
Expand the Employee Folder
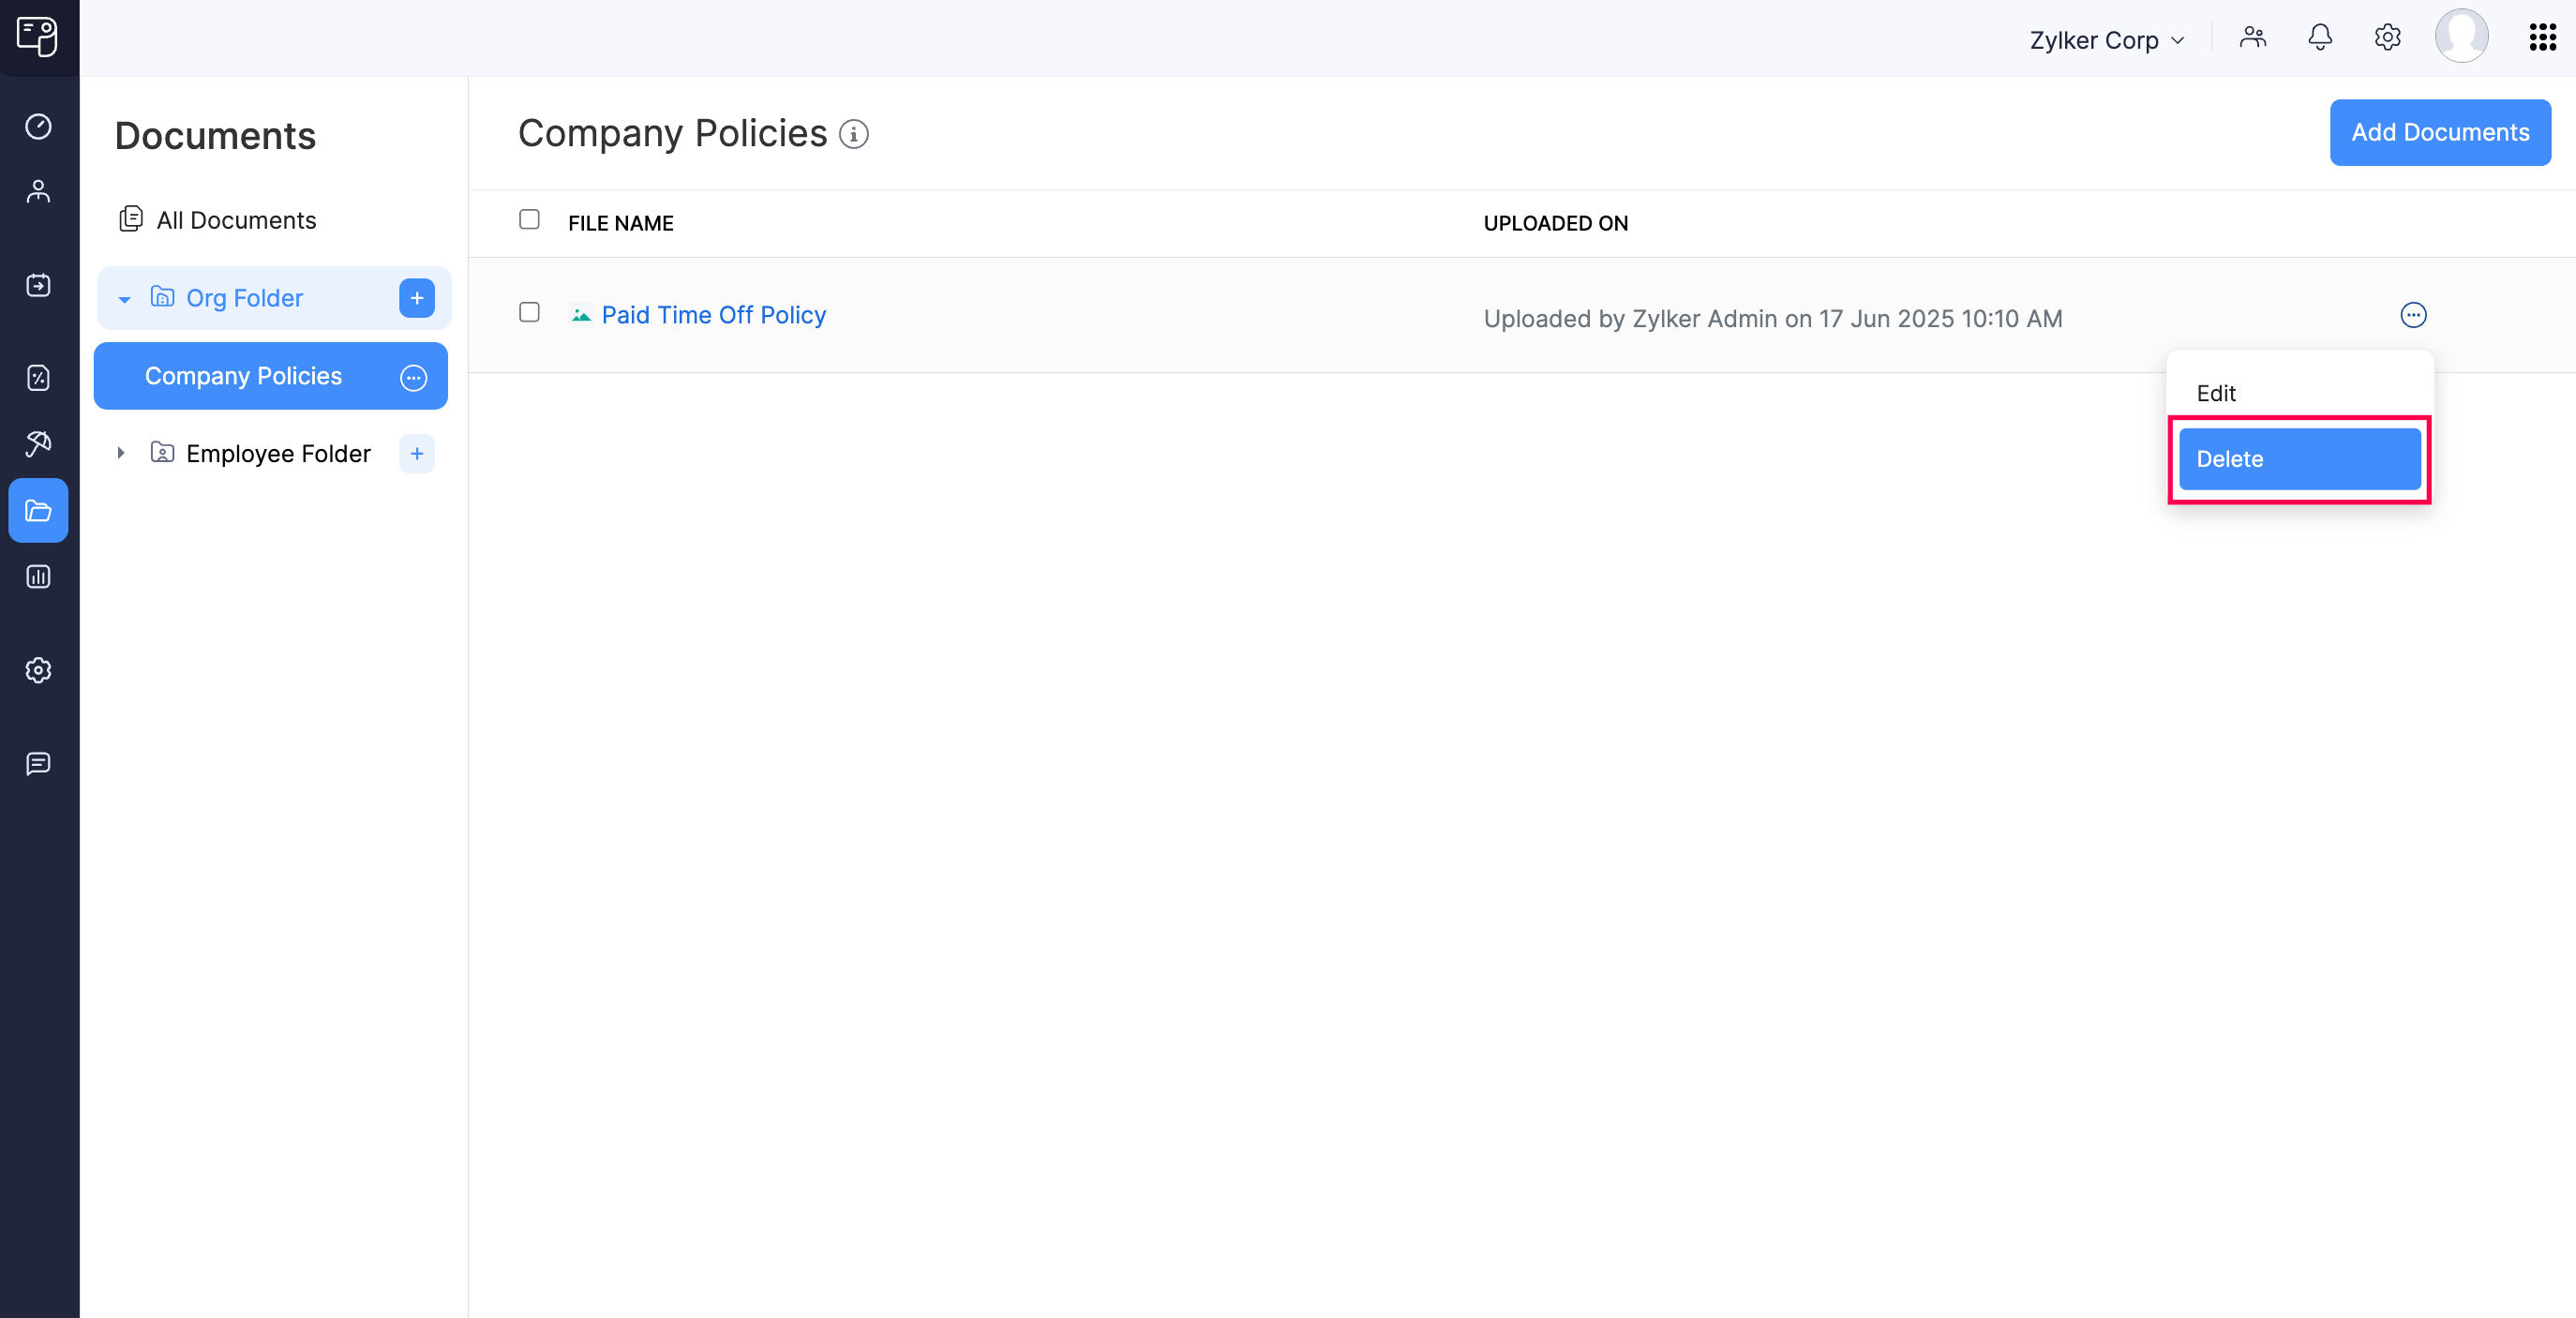121,453
